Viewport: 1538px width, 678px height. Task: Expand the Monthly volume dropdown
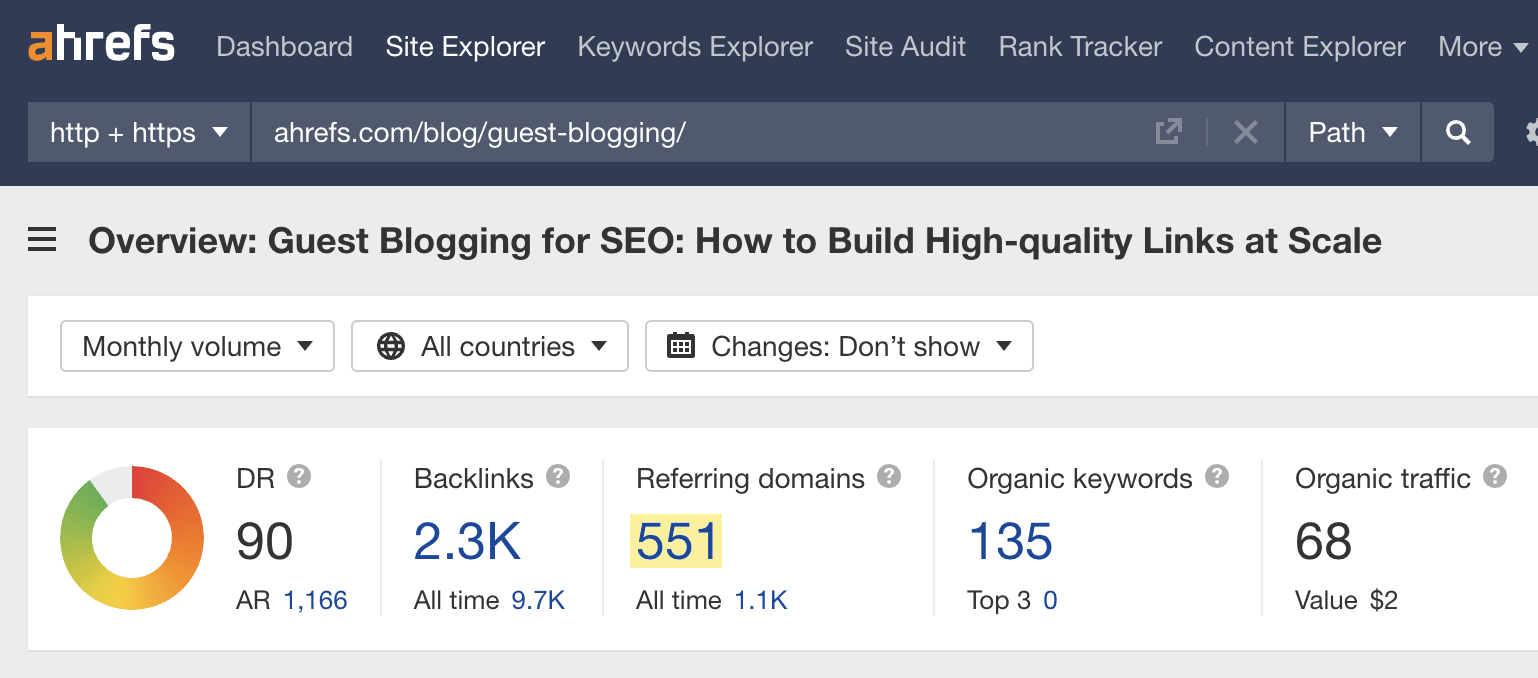tap(198, 346)
